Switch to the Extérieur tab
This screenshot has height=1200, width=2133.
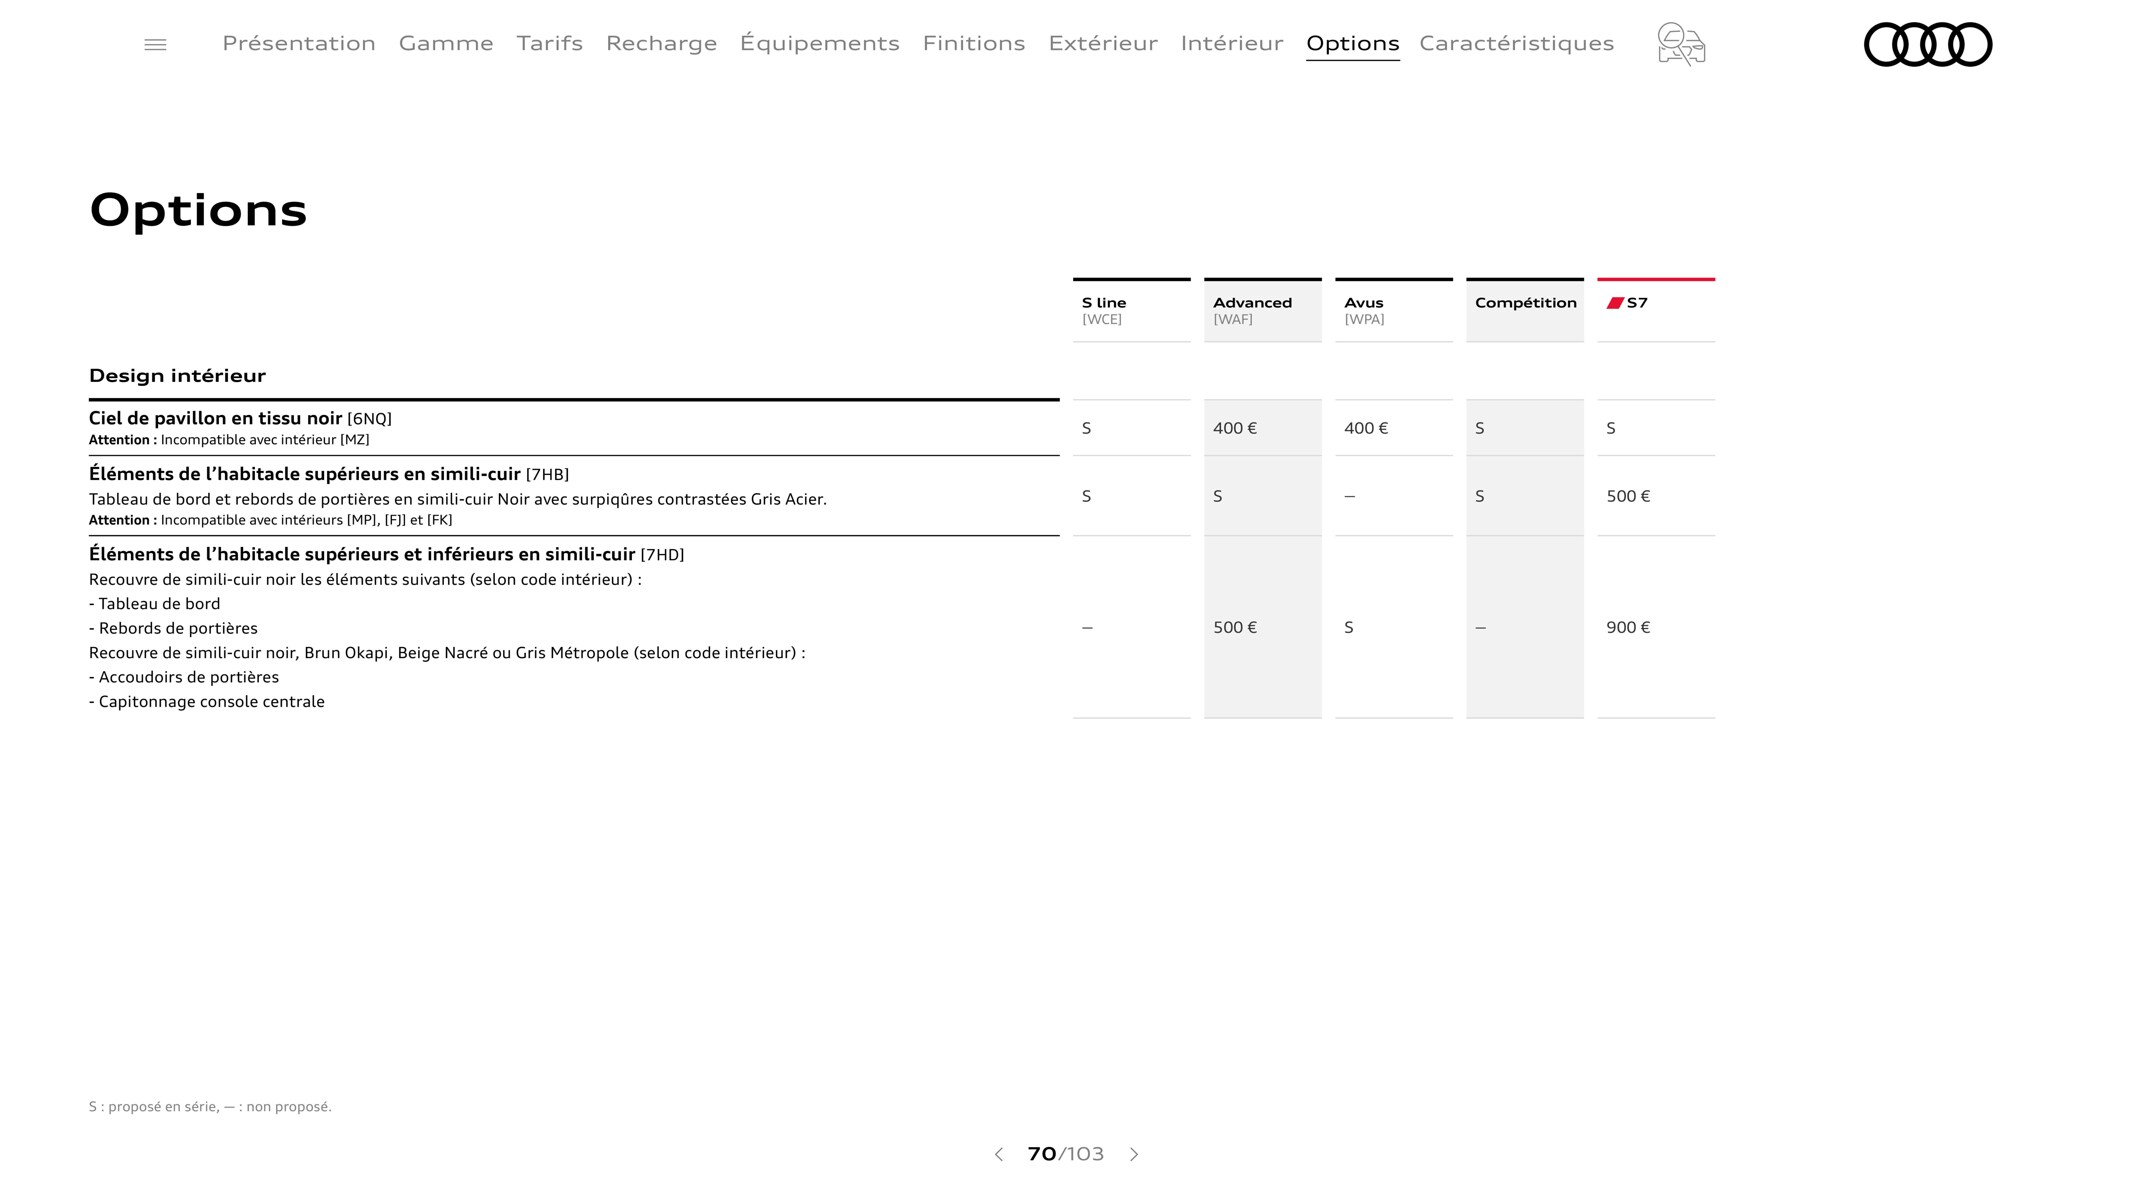tap(1103, 43)
